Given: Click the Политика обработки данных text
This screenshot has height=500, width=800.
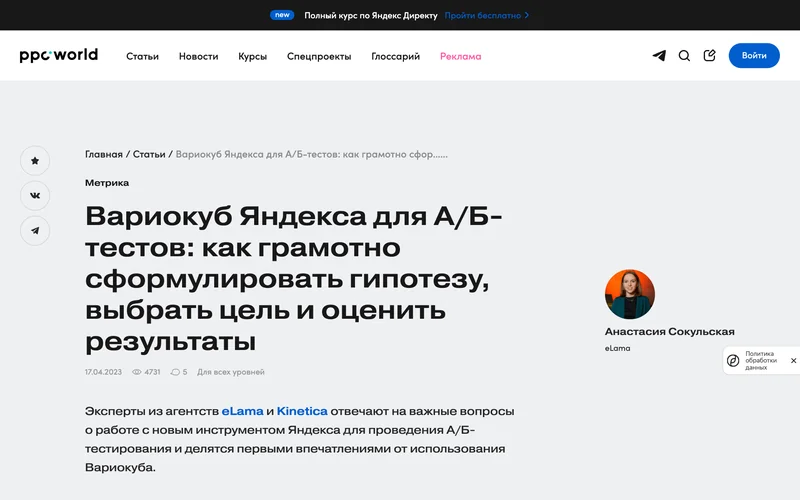Looking at the screenshot, I should 761,361.
